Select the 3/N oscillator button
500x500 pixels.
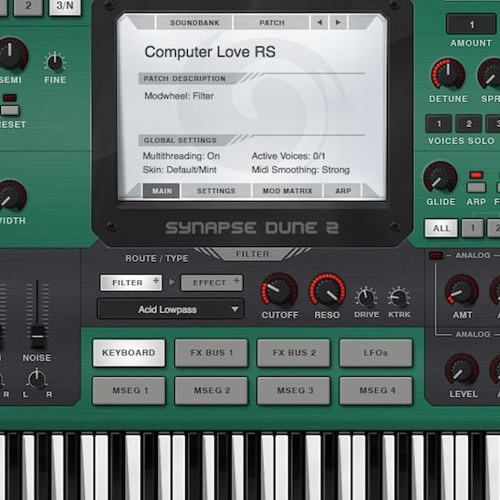click(x=65, y=6)
